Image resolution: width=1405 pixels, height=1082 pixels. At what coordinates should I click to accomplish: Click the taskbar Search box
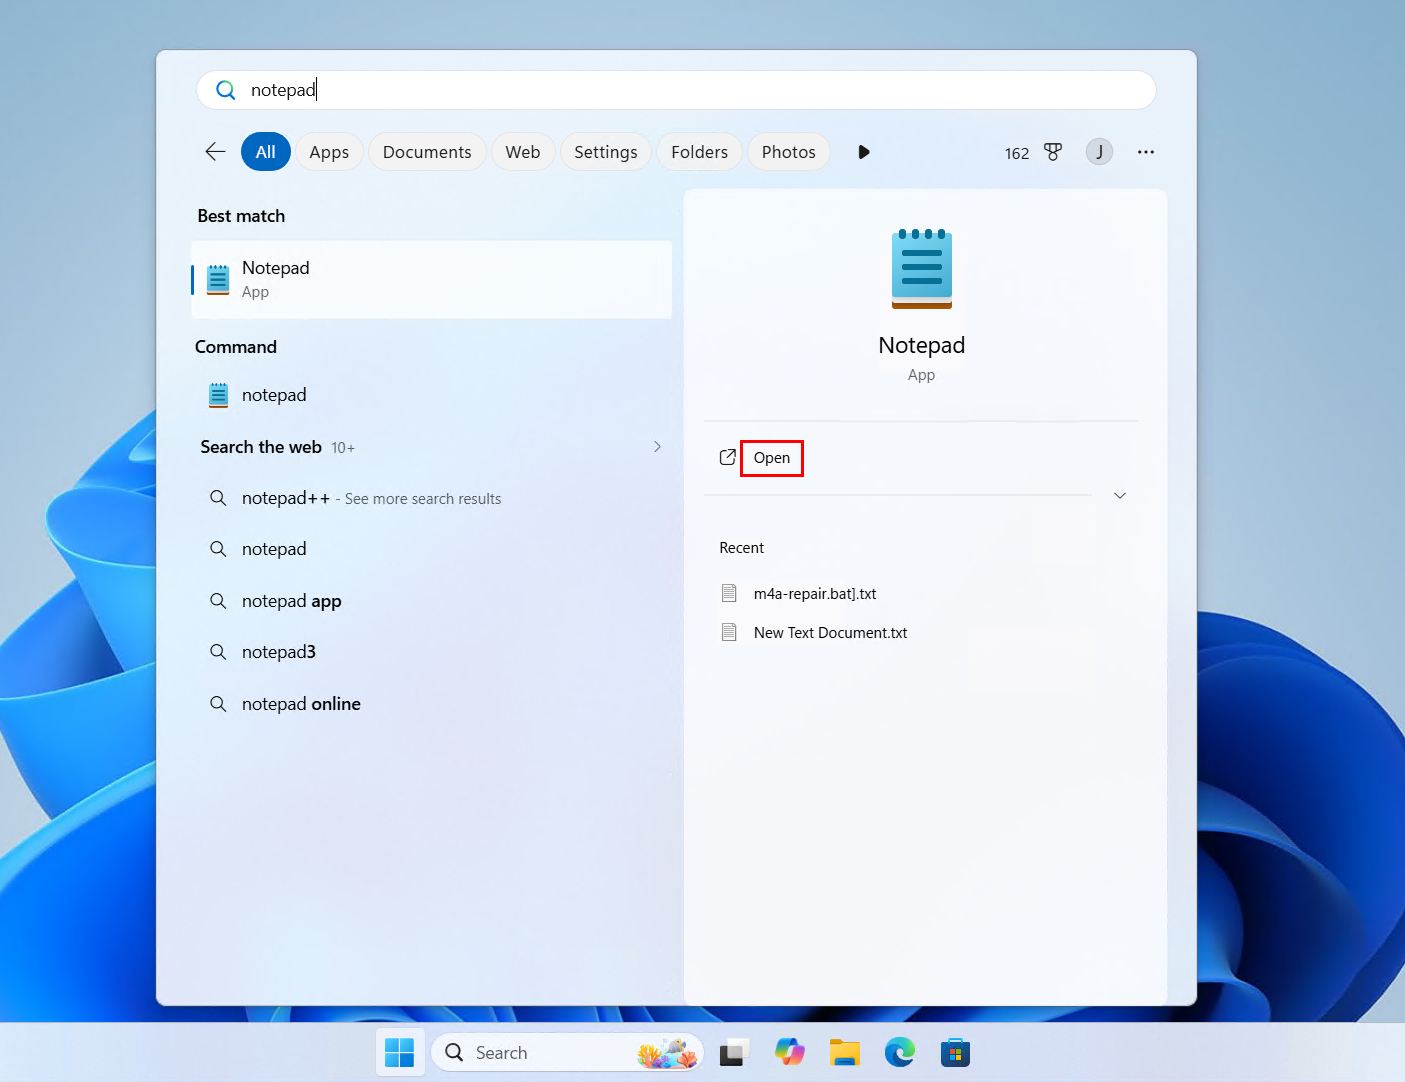point(568,1053)
